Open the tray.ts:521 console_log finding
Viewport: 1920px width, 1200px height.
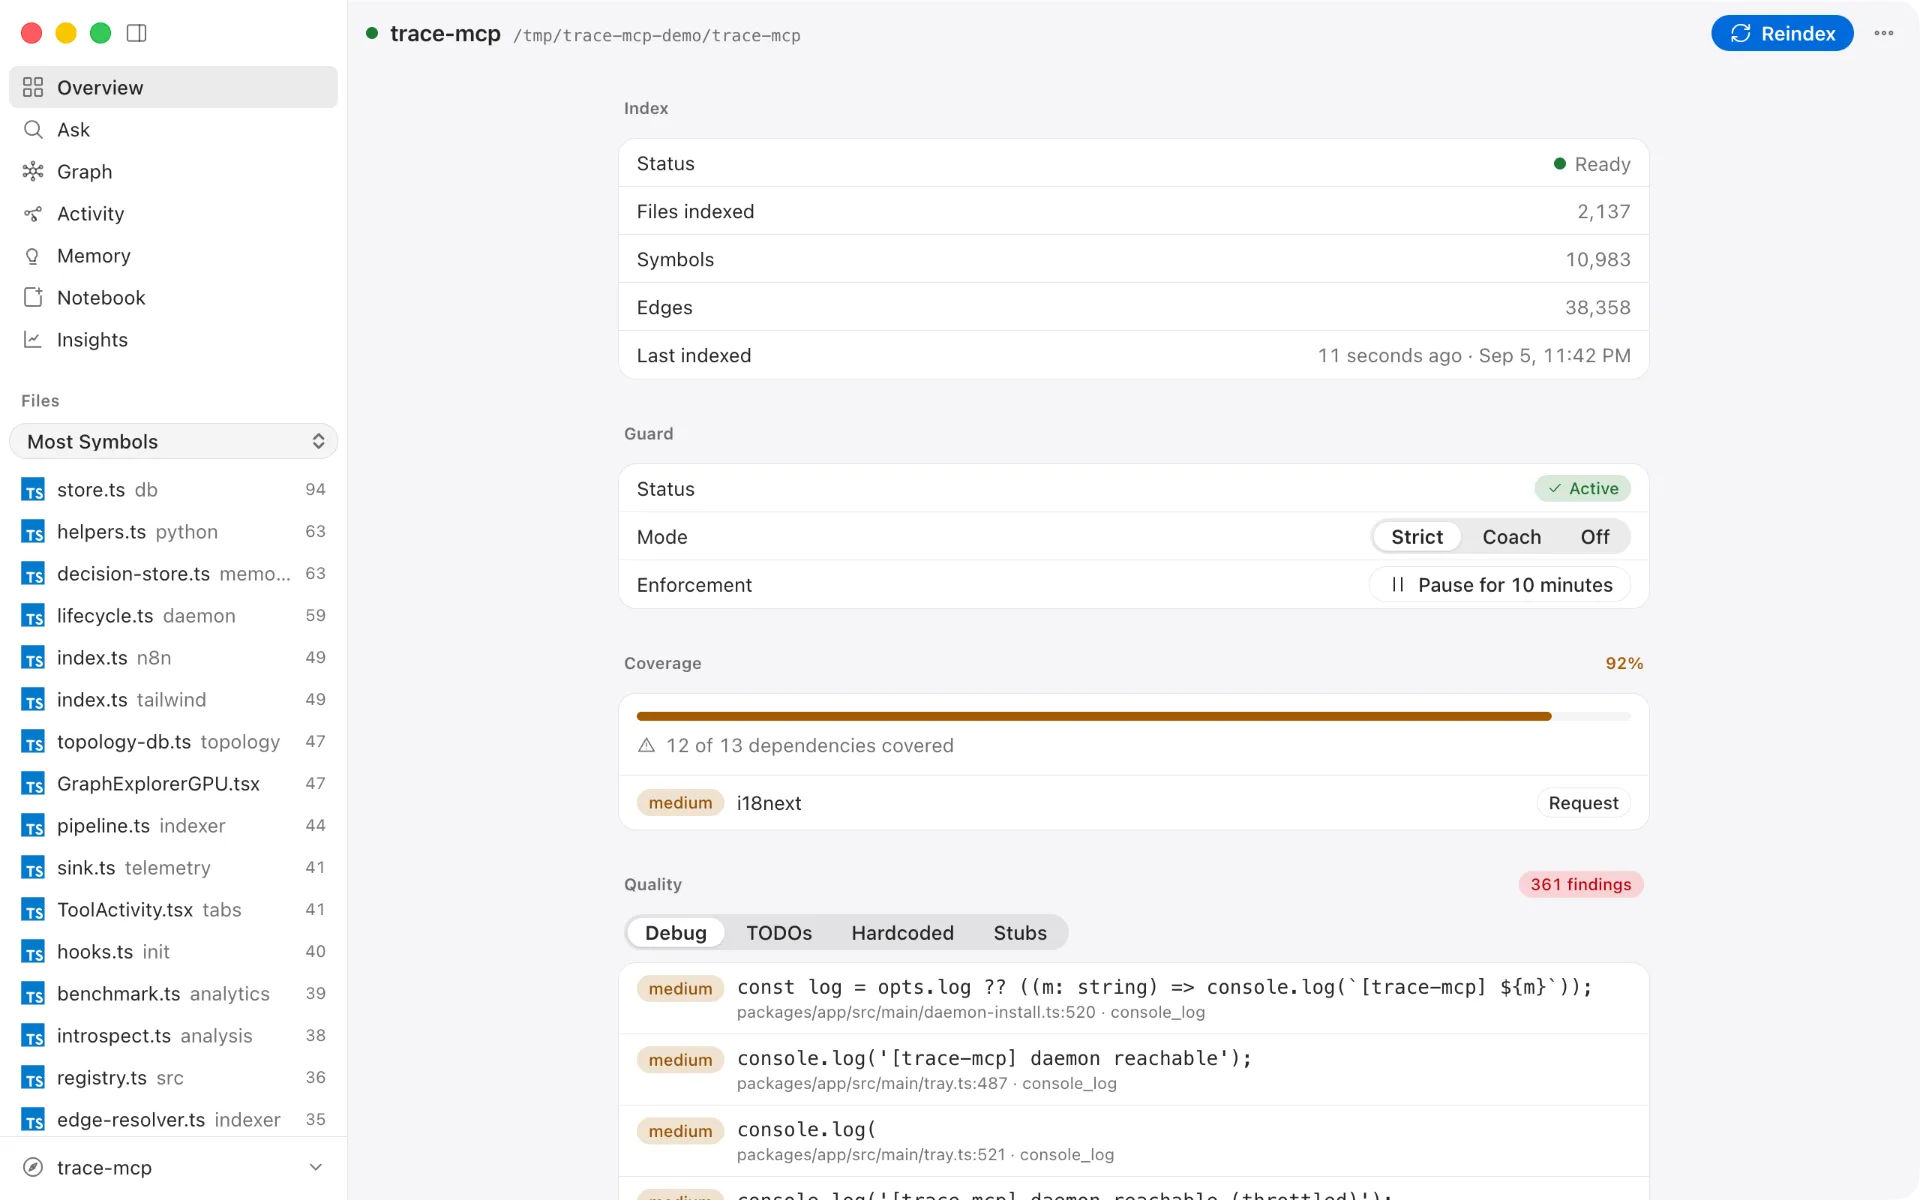[1133, 1140]
